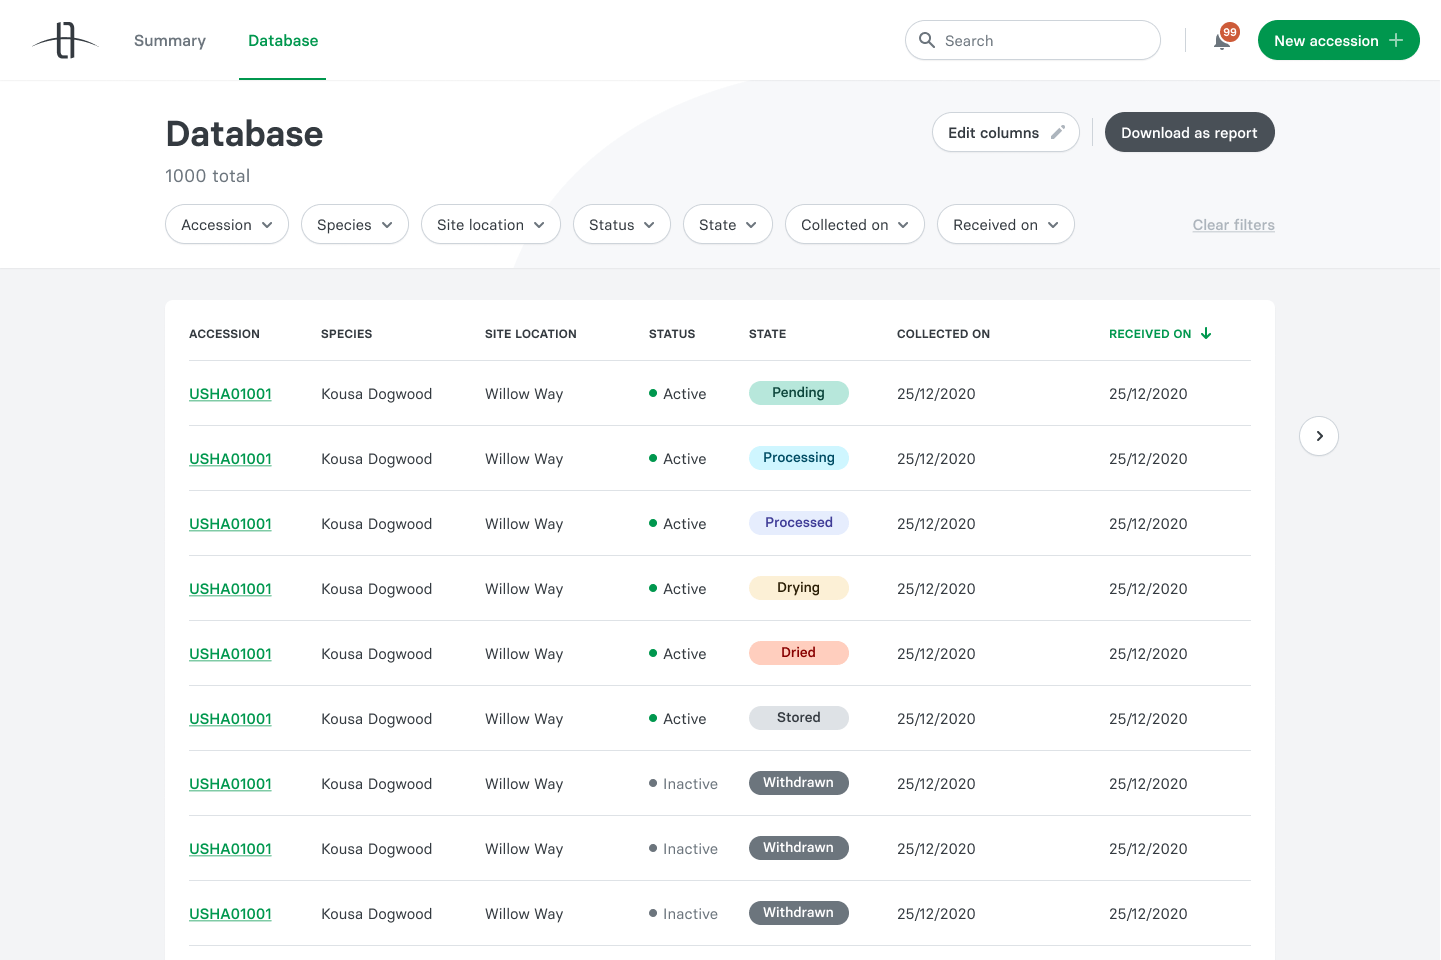Click the right chevron scroll button
Image resolution: width=1441 pixels, height=960 pixels.
(x=1319, y=436)
